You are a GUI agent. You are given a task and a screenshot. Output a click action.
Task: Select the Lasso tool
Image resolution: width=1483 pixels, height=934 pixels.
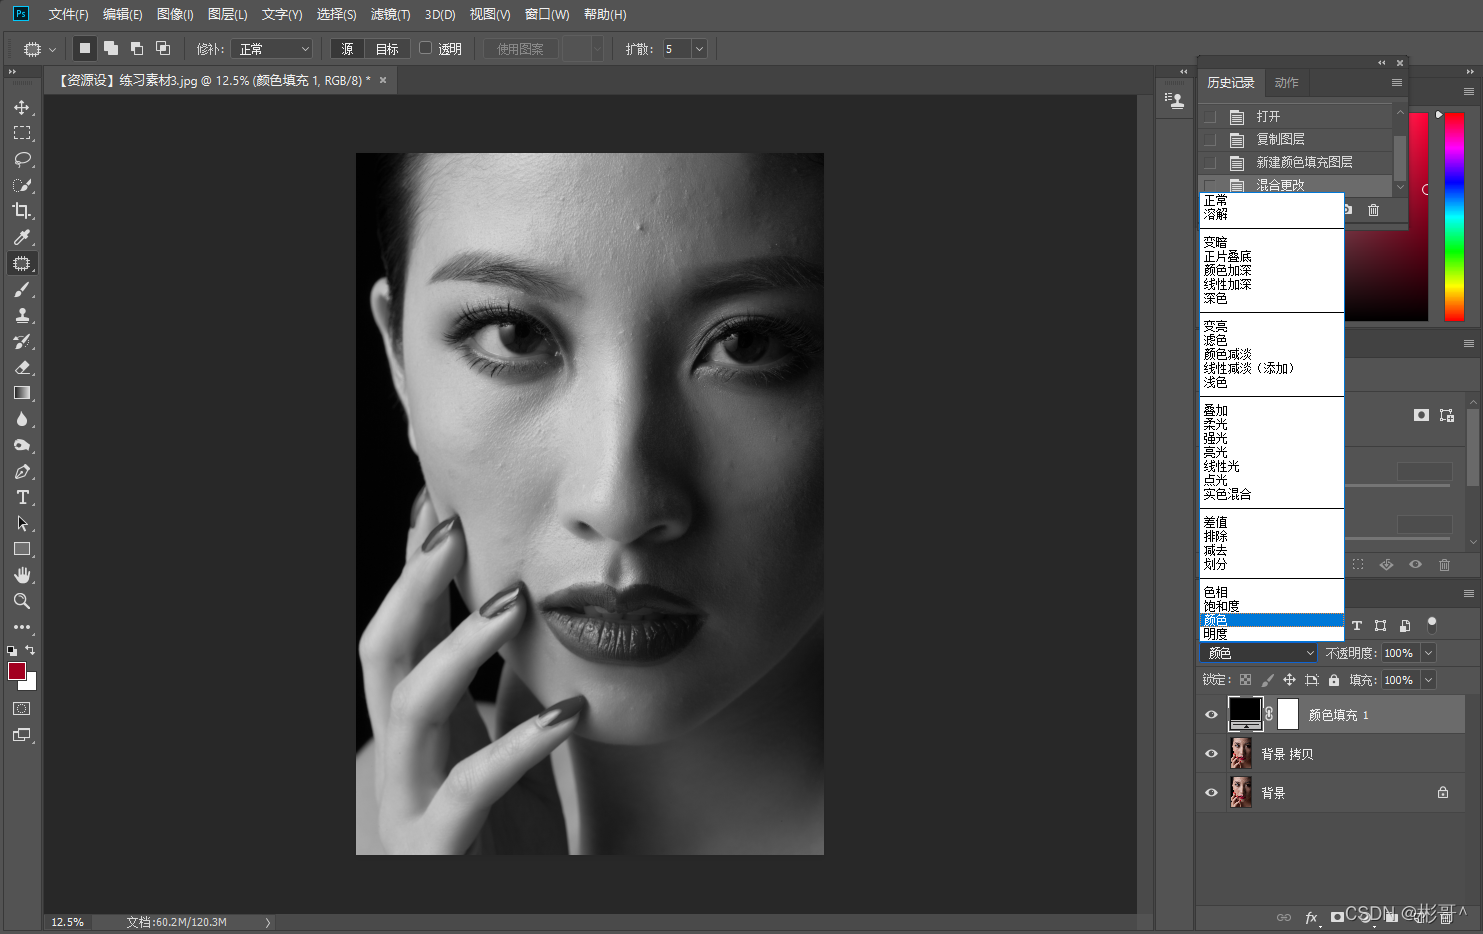[x=22, y=159]
